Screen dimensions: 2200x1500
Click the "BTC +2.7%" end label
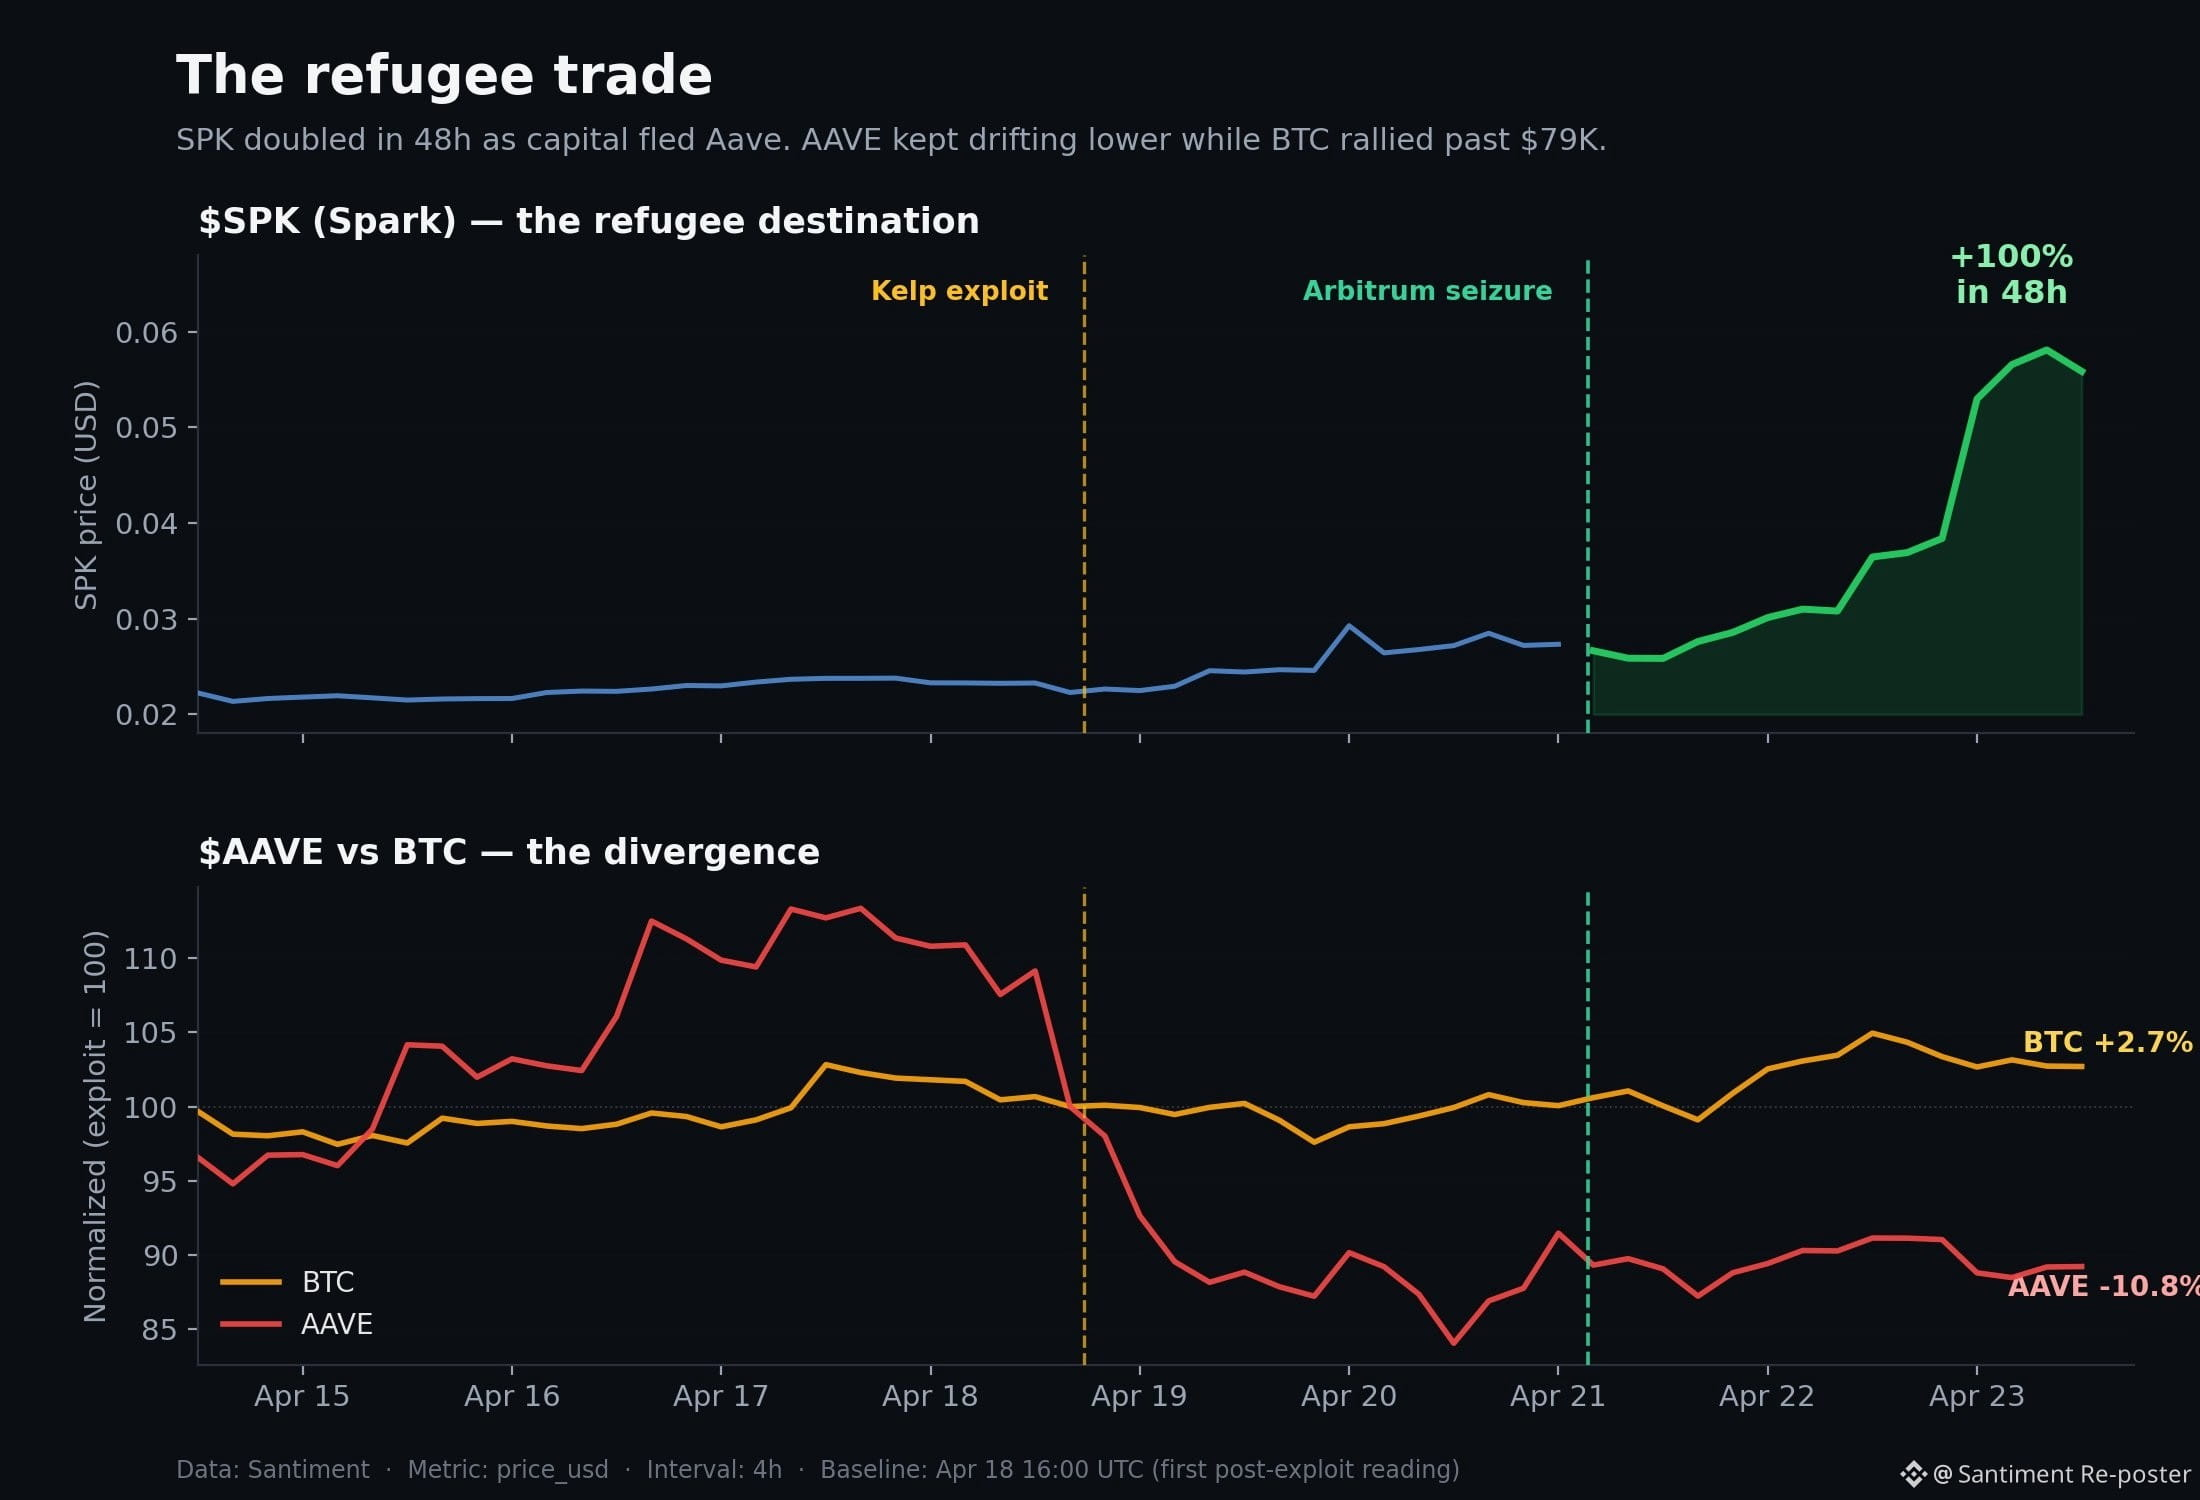(2108, 1043)
